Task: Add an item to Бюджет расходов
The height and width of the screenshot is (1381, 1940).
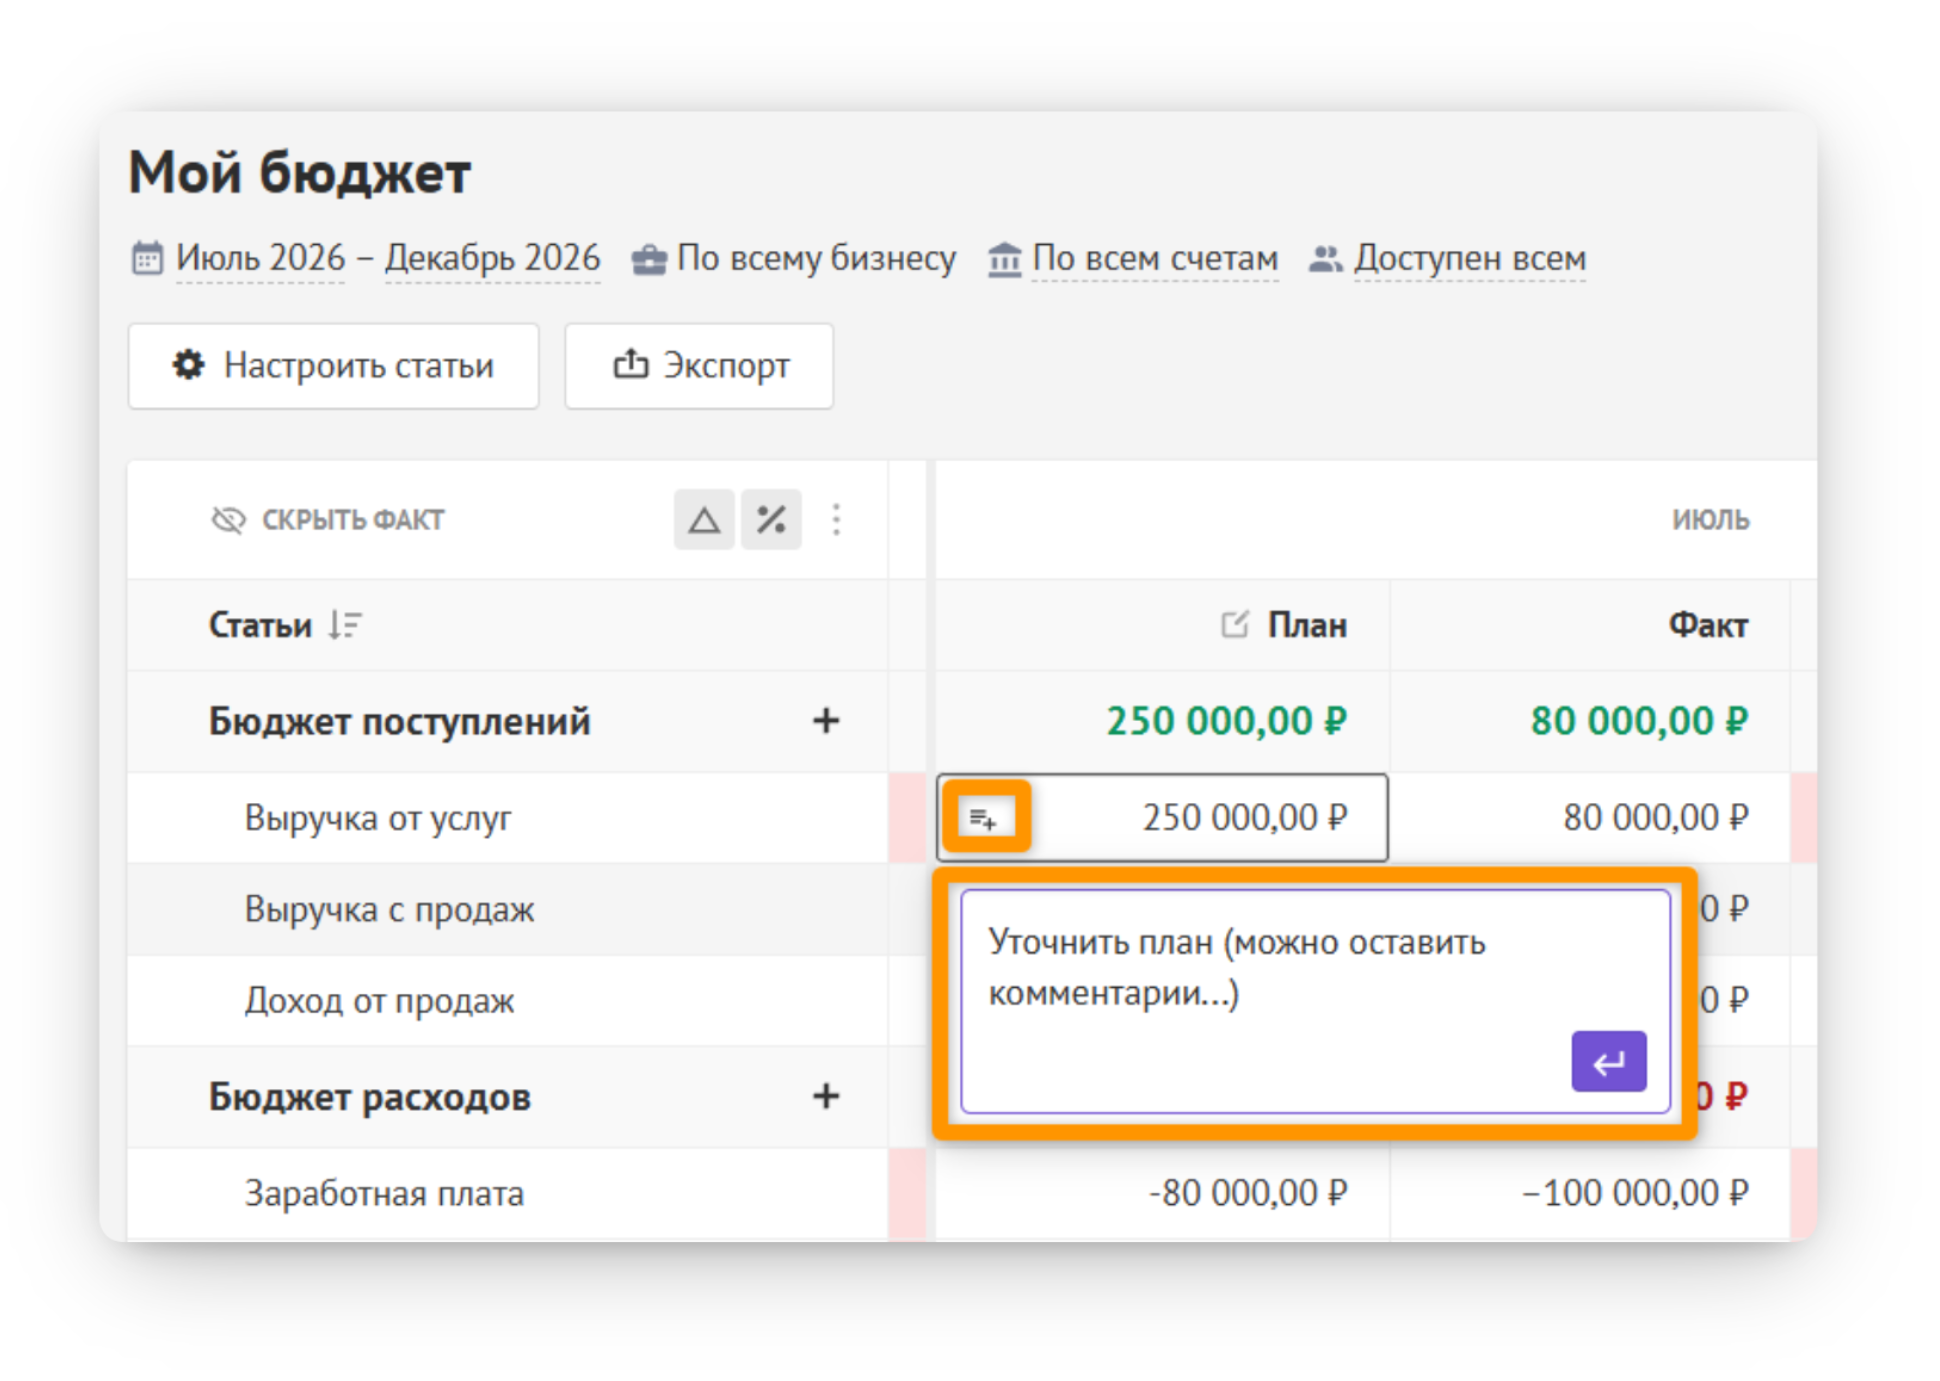Action: tap(826, 1096)
